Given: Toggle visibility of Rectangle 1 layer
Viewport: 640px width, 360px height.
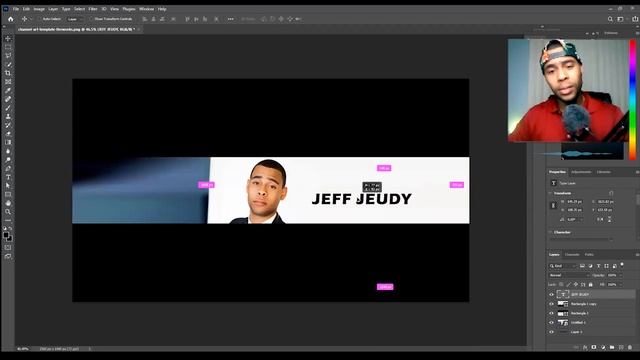Looking at the screenshot, I should [x=551, y=313].
